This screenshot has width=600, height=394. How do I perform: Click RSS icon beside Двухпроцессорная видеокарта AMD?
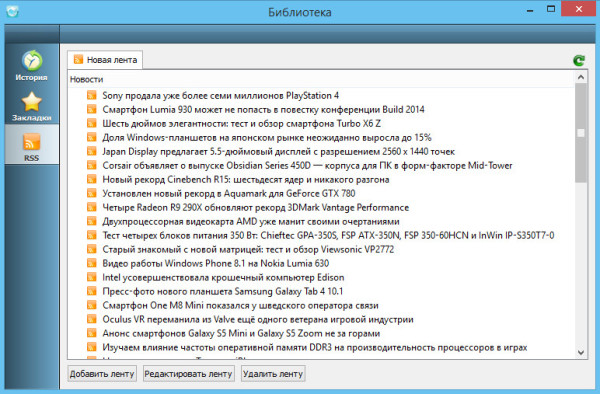pos(91,221)
